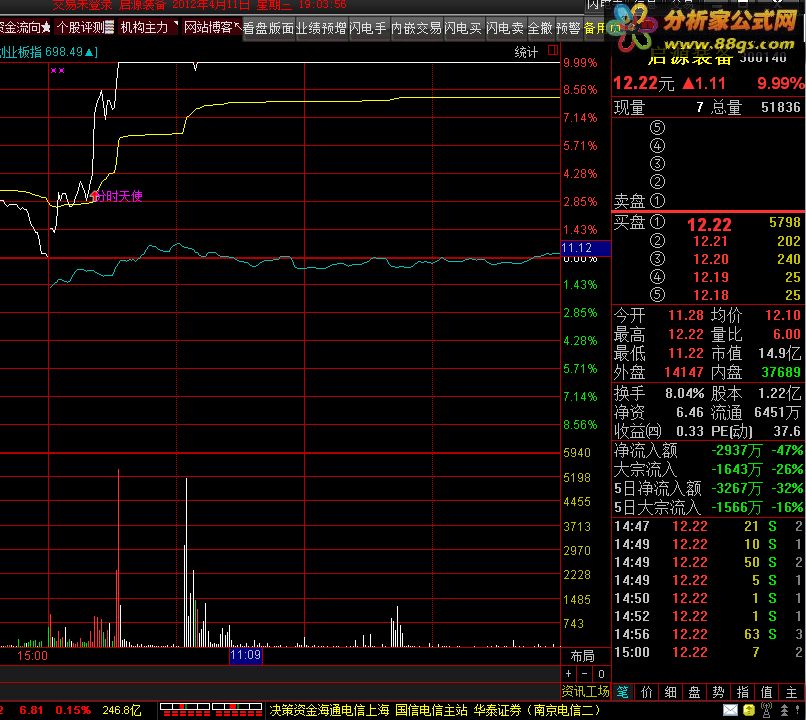Click the yellow up-arrow badge icon in status bar
Image resolution: width=806 pixels, height=720 pixels.
click(x=749, y=710)
